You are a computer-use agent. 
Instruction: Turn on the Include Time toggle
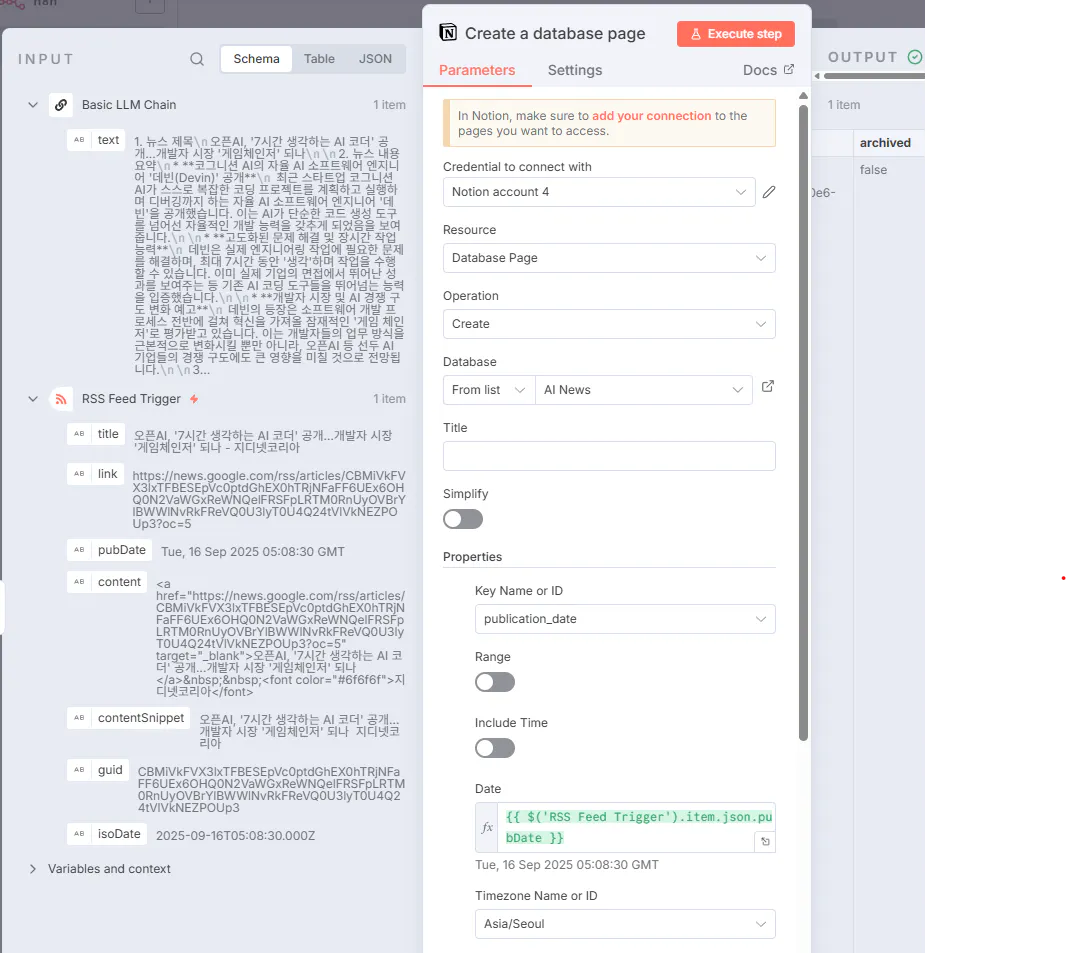495,748
